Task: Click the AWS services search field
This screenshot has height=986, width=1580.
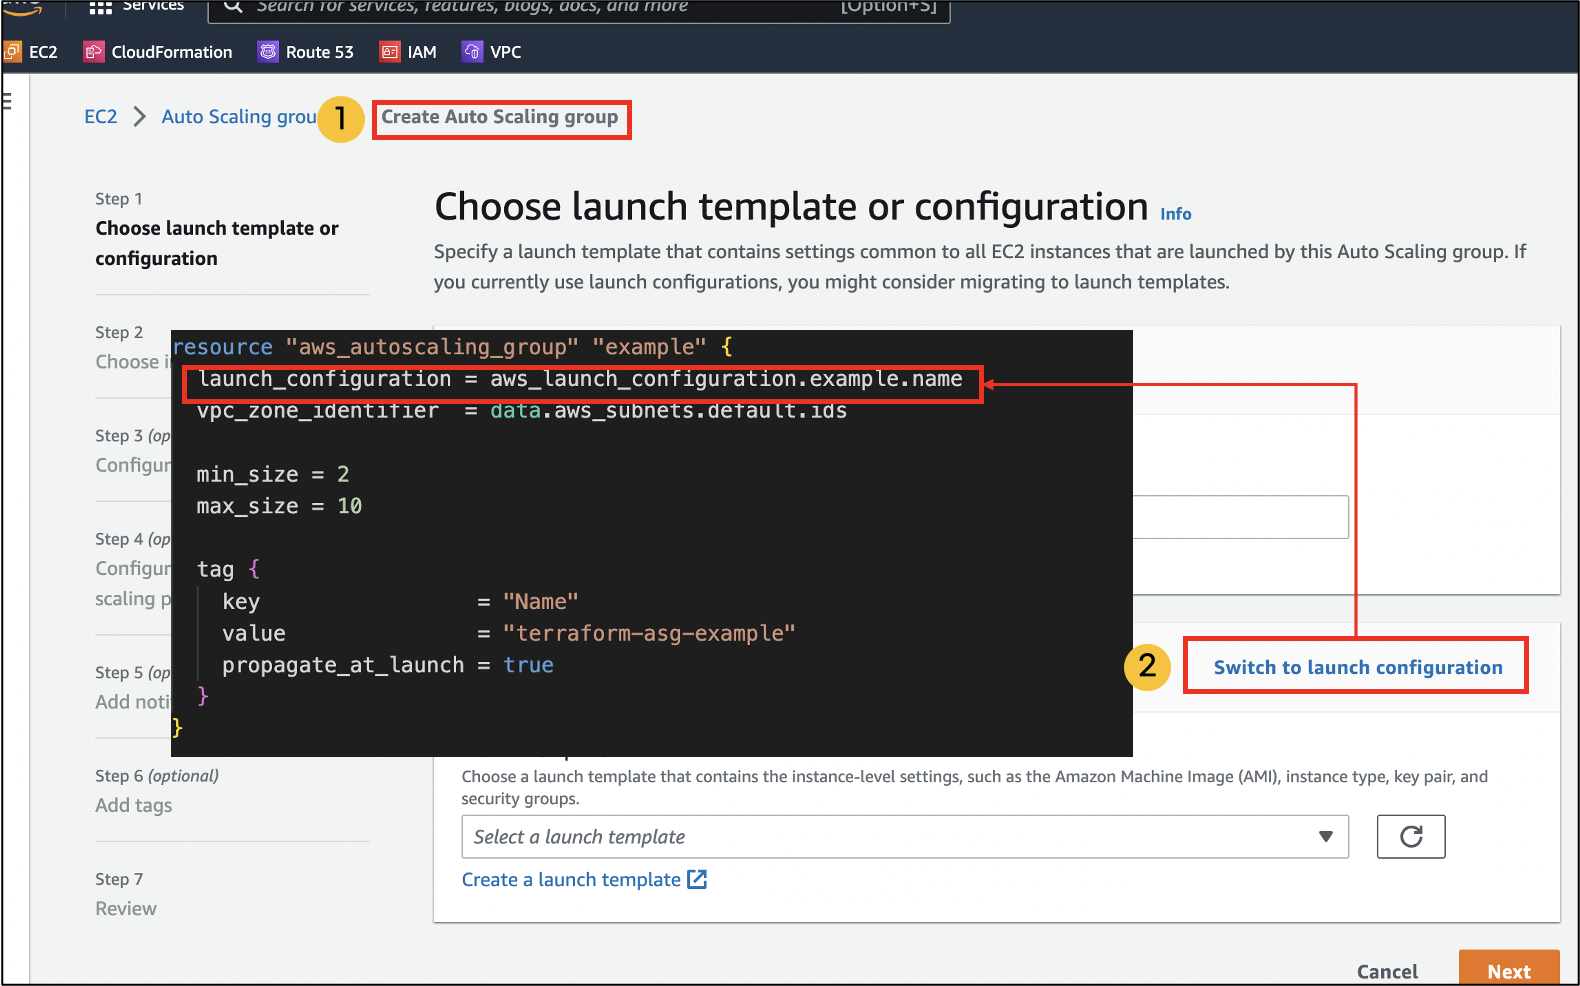Action: click(x=579, y=9)
